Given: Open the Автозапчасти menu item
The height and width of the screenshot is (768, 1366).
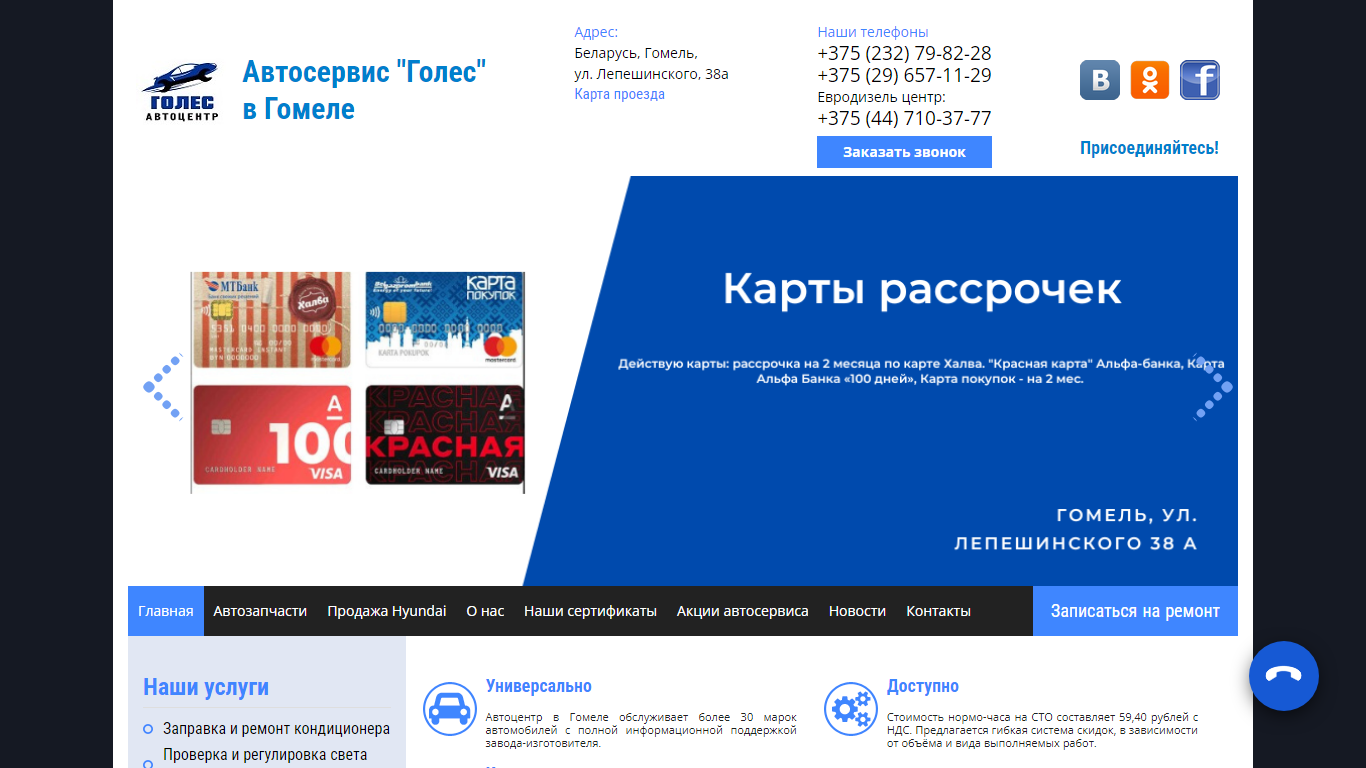Looking at the screenshot, I should tap(260, 611).
